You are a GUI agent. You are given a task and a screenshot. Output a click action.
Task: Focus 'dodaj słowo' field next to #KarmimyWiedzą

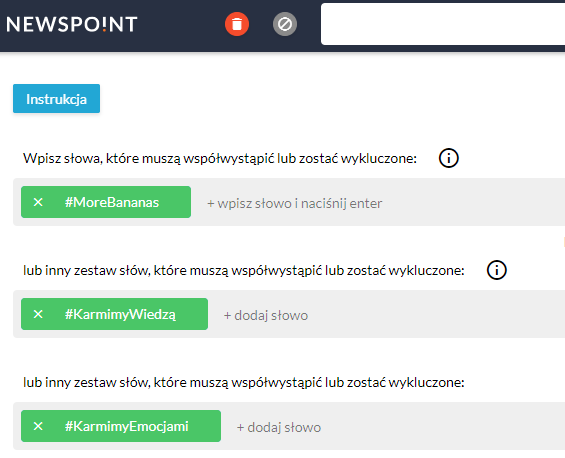coord(266,315)
